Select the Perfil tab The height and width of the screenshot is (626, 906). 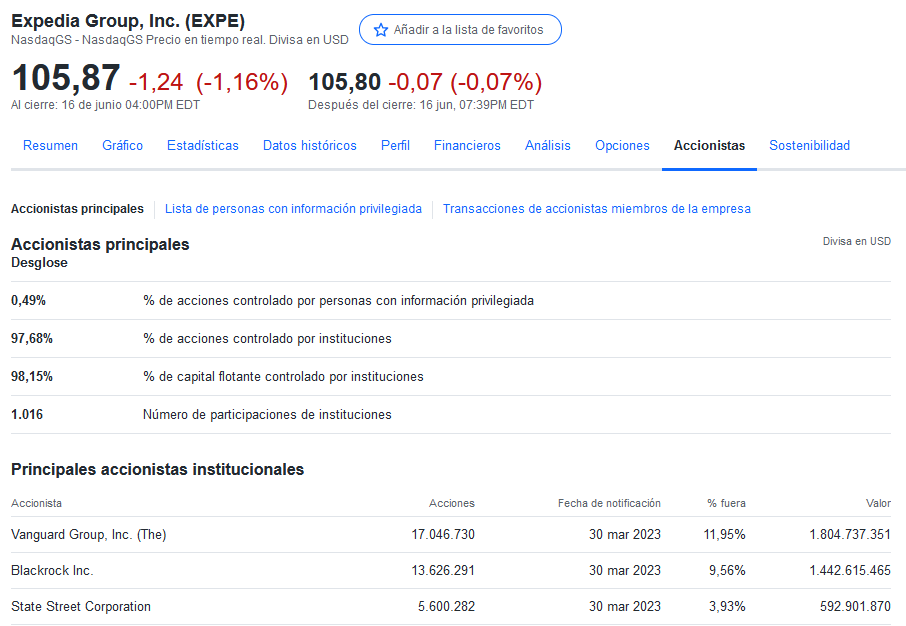(395, 146)
